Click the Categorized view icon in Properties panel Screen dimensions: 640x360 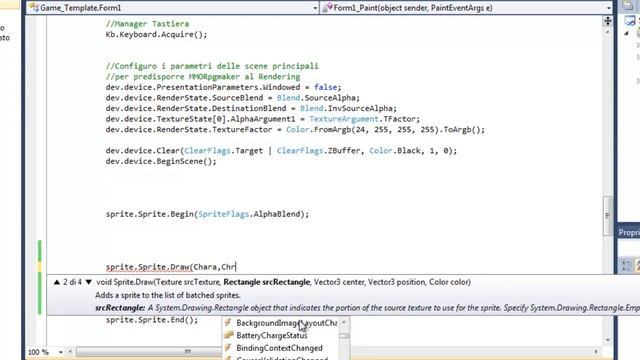[626, 265]
